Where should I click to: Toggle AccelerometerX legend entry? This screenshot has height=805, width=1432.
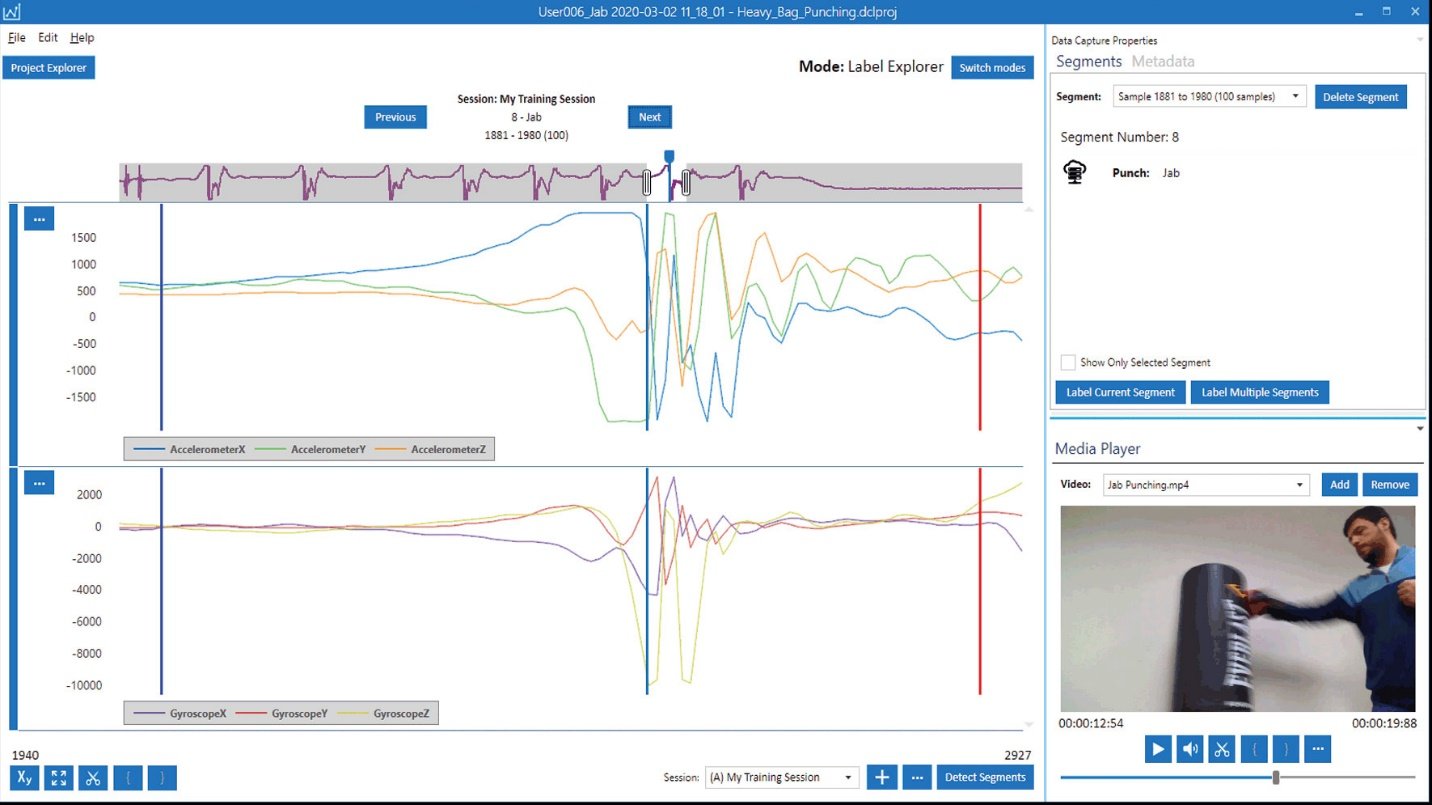tap(189, 450)
